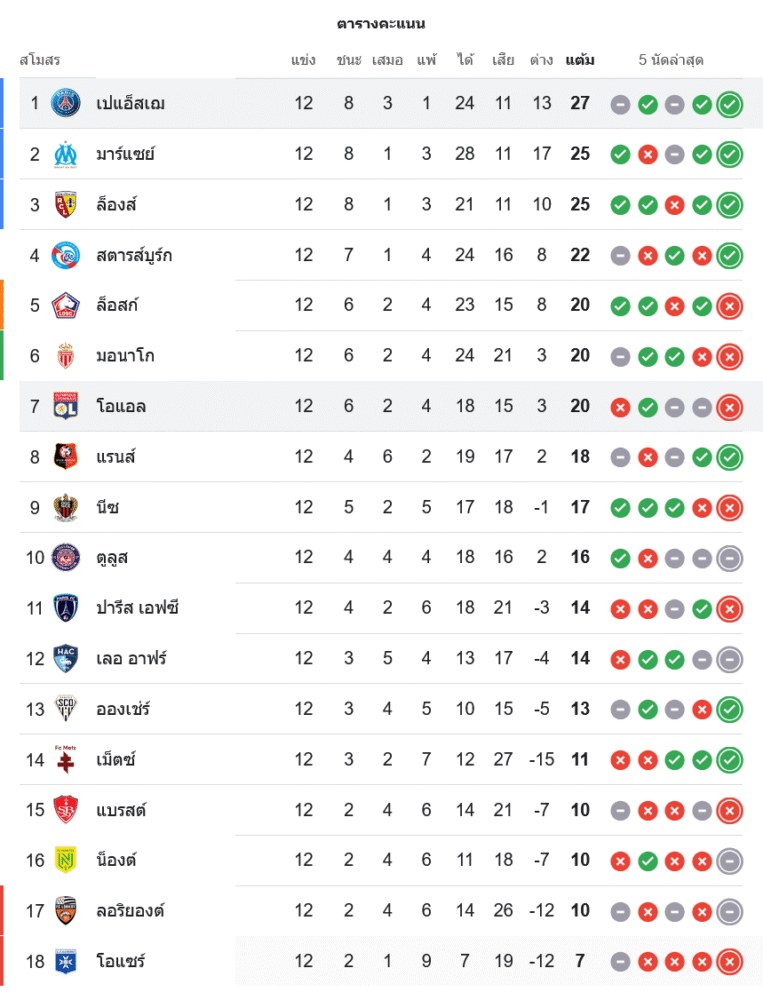
Task: Open the มาร์แซย์ team link
Action: [x=125, y=154]
